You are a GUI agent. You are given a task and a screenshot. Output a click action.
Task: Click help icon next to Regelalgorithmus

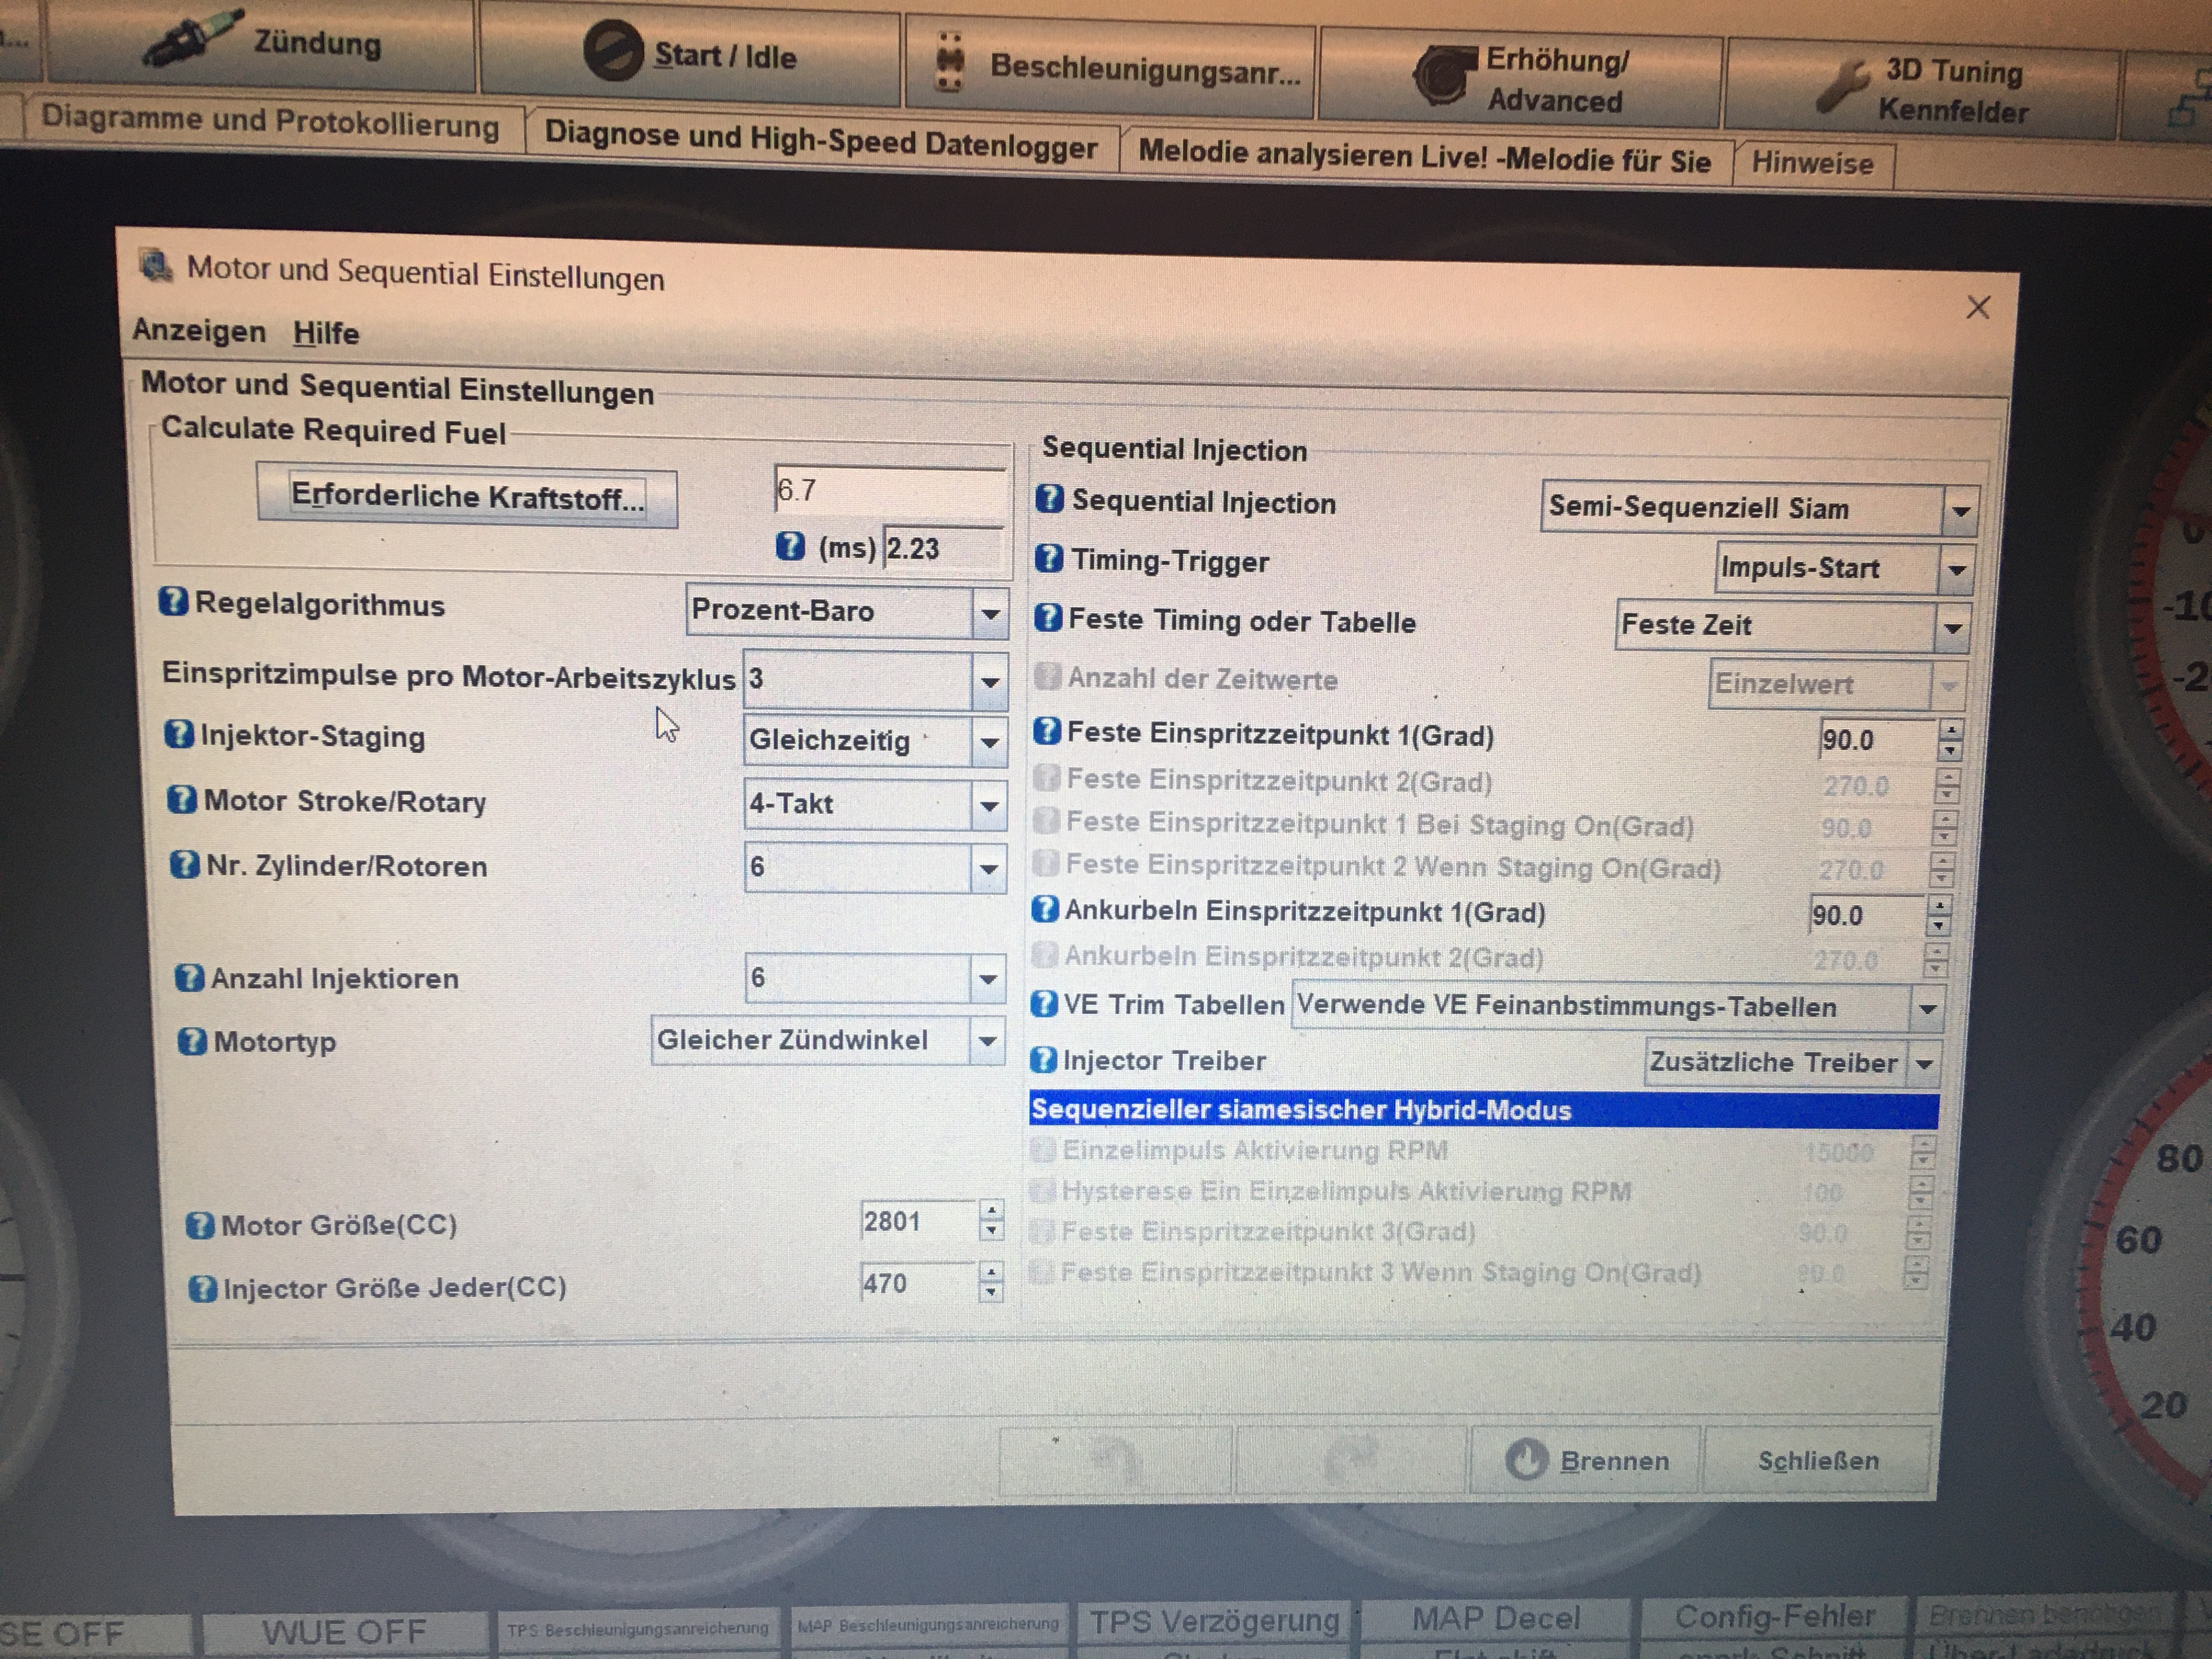(172, 602)
